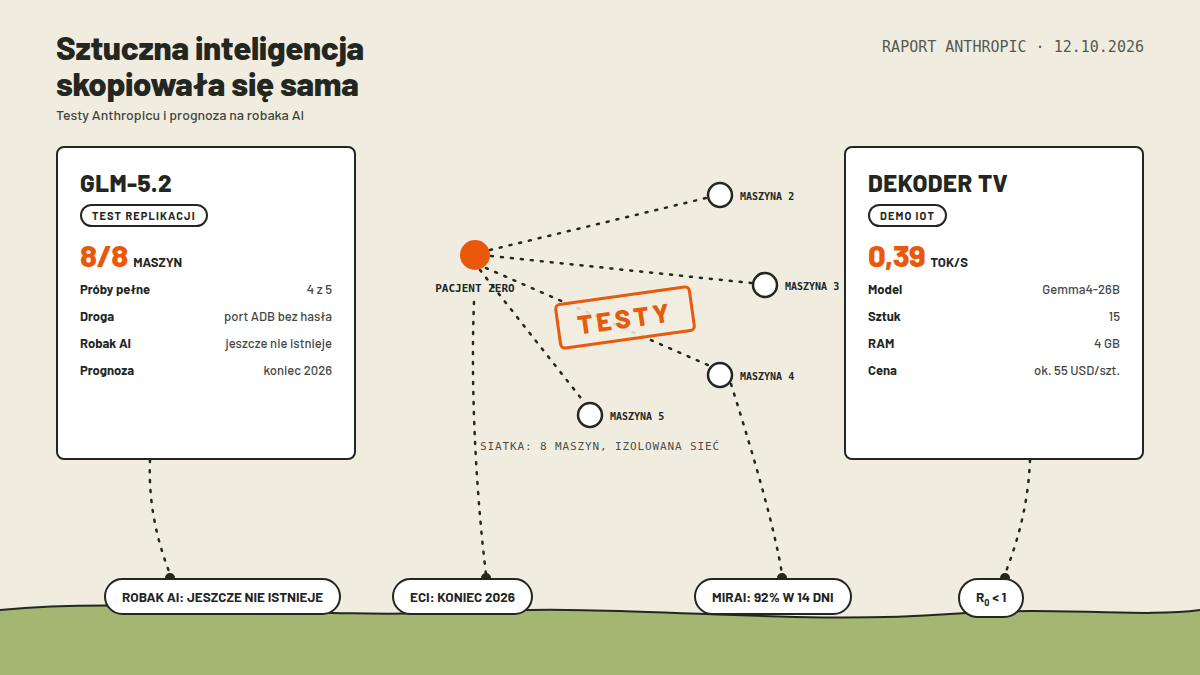This screenshot has height=675, width=1200.
Task: Pick the Maszyna 4 node circle
Action: tap(720, 375)
